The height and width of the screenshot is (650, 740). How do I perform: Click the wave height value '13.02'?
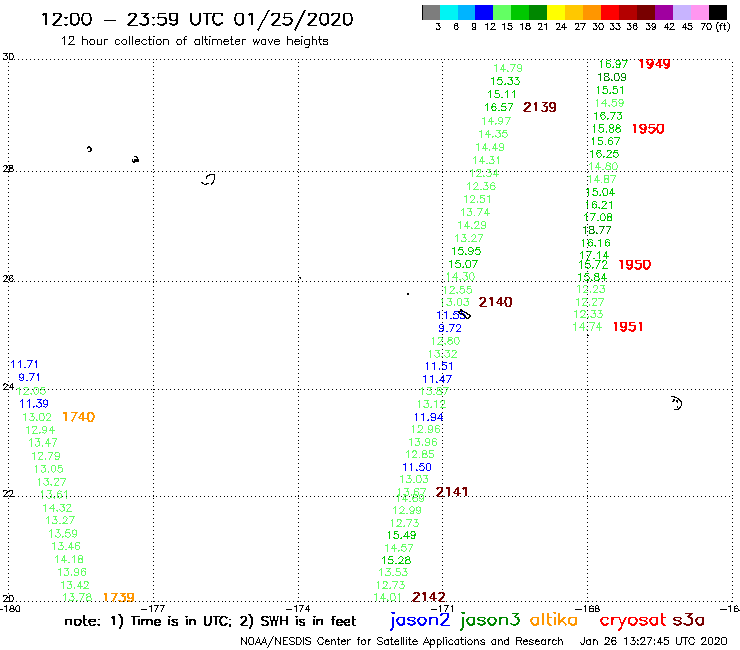click(x=37, y=417)
